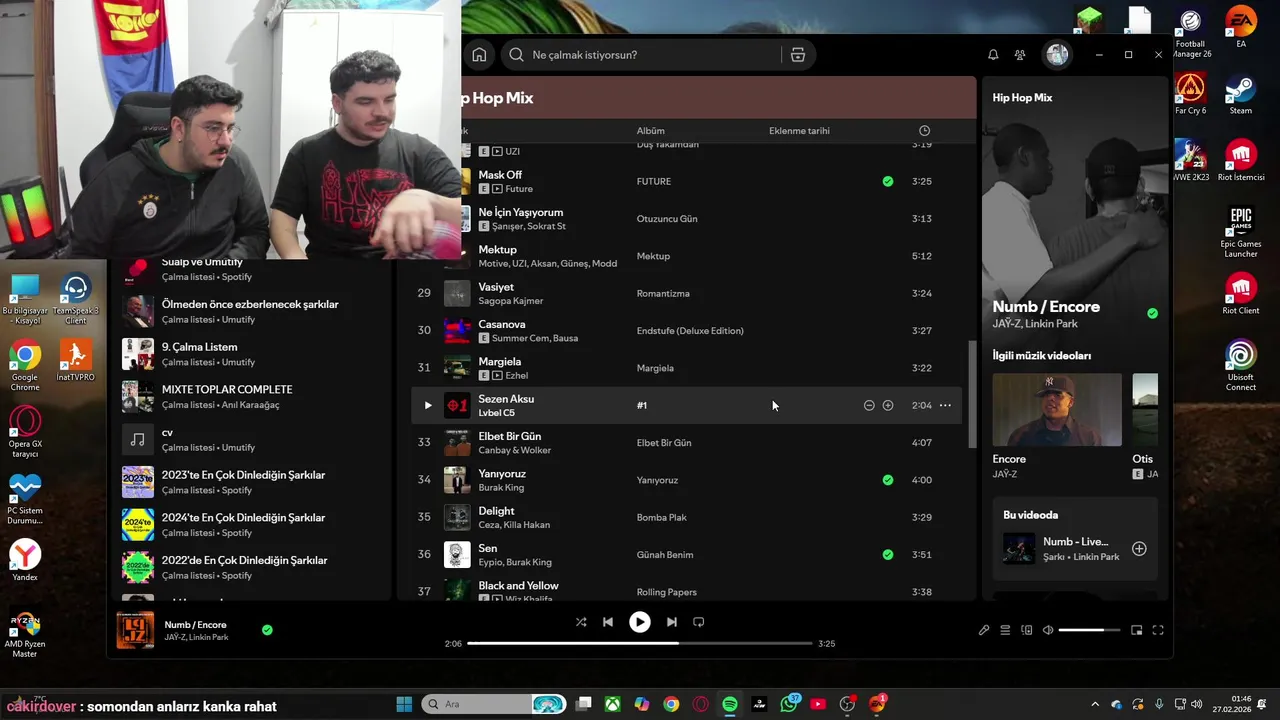
Task: Open Riot Client desktop icon
Action: click(x=1241, y=294)
